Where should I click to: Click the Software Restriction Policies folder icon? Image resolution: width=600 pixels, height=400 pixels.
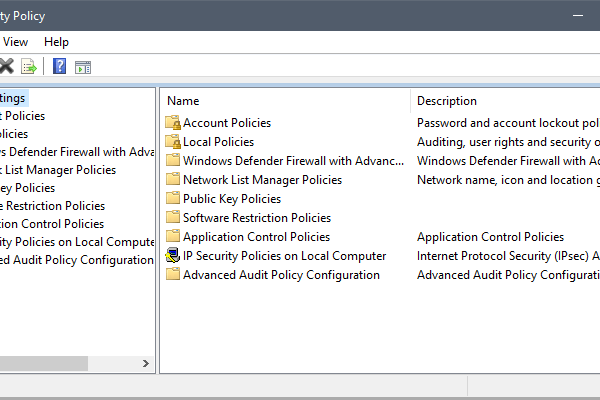tap(173, 217)
